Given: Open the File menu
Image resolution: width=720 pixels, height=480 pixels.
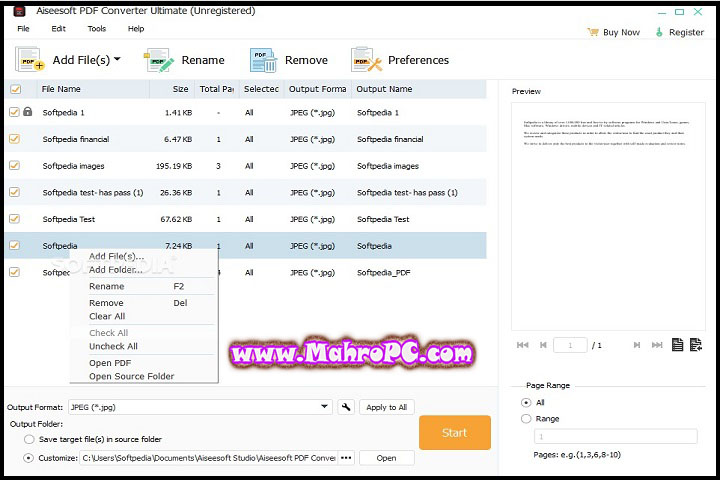Looking at the screenshot, I should pyautogui.click(x=23, y=28).
